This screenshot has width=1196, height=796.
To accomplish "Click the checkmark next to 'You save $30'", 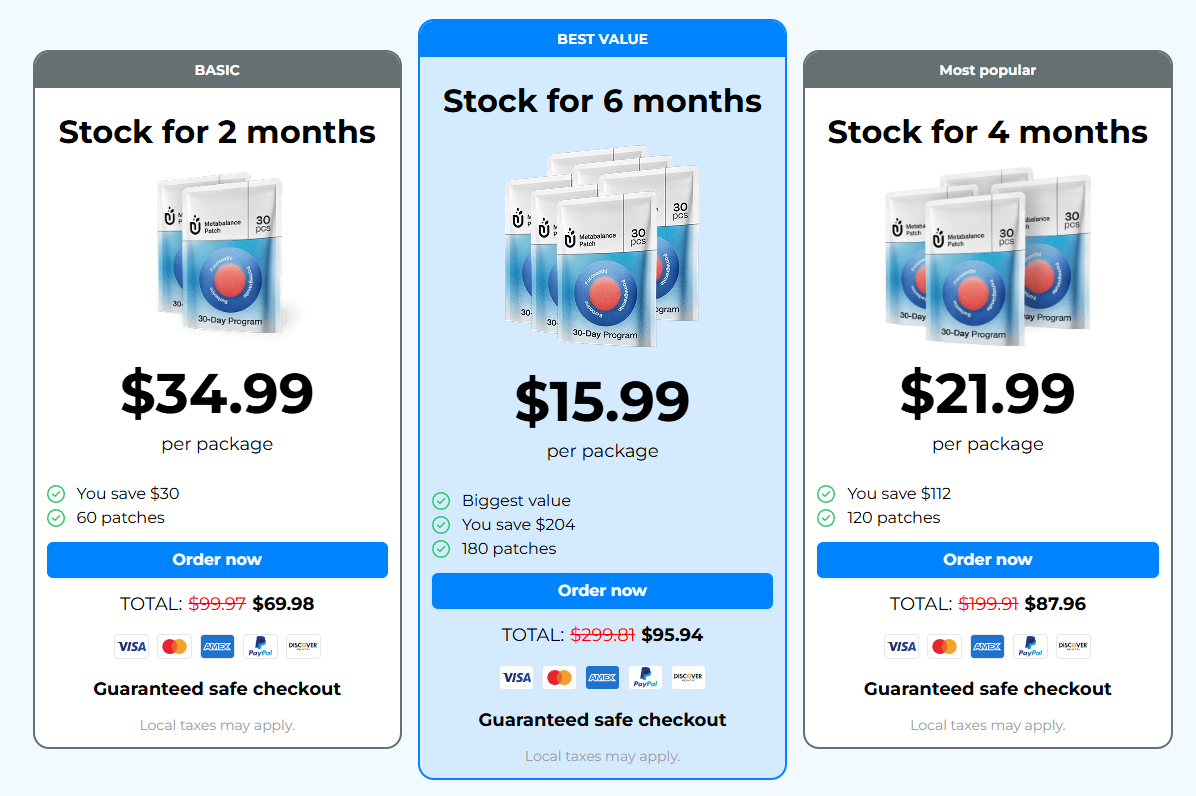I will (56, 494).
